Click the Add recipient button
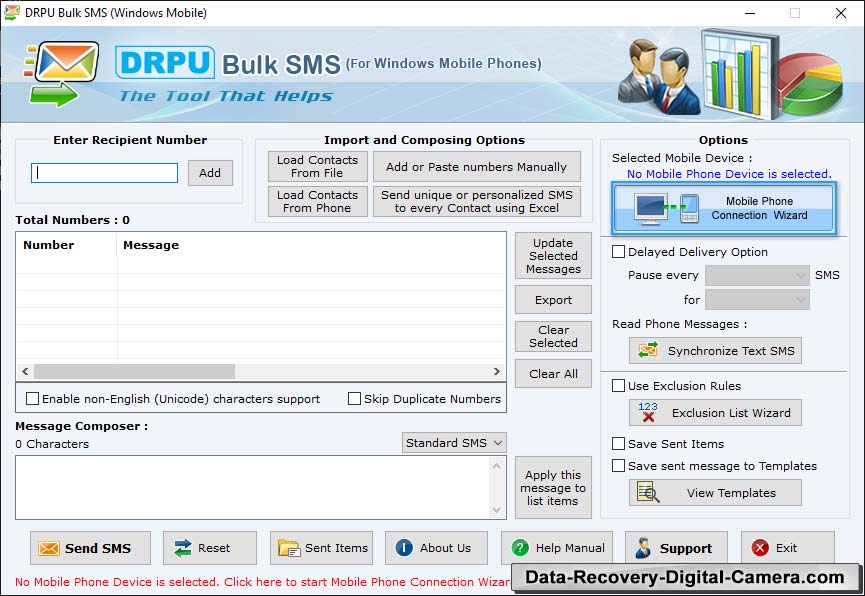 [210, 173]
